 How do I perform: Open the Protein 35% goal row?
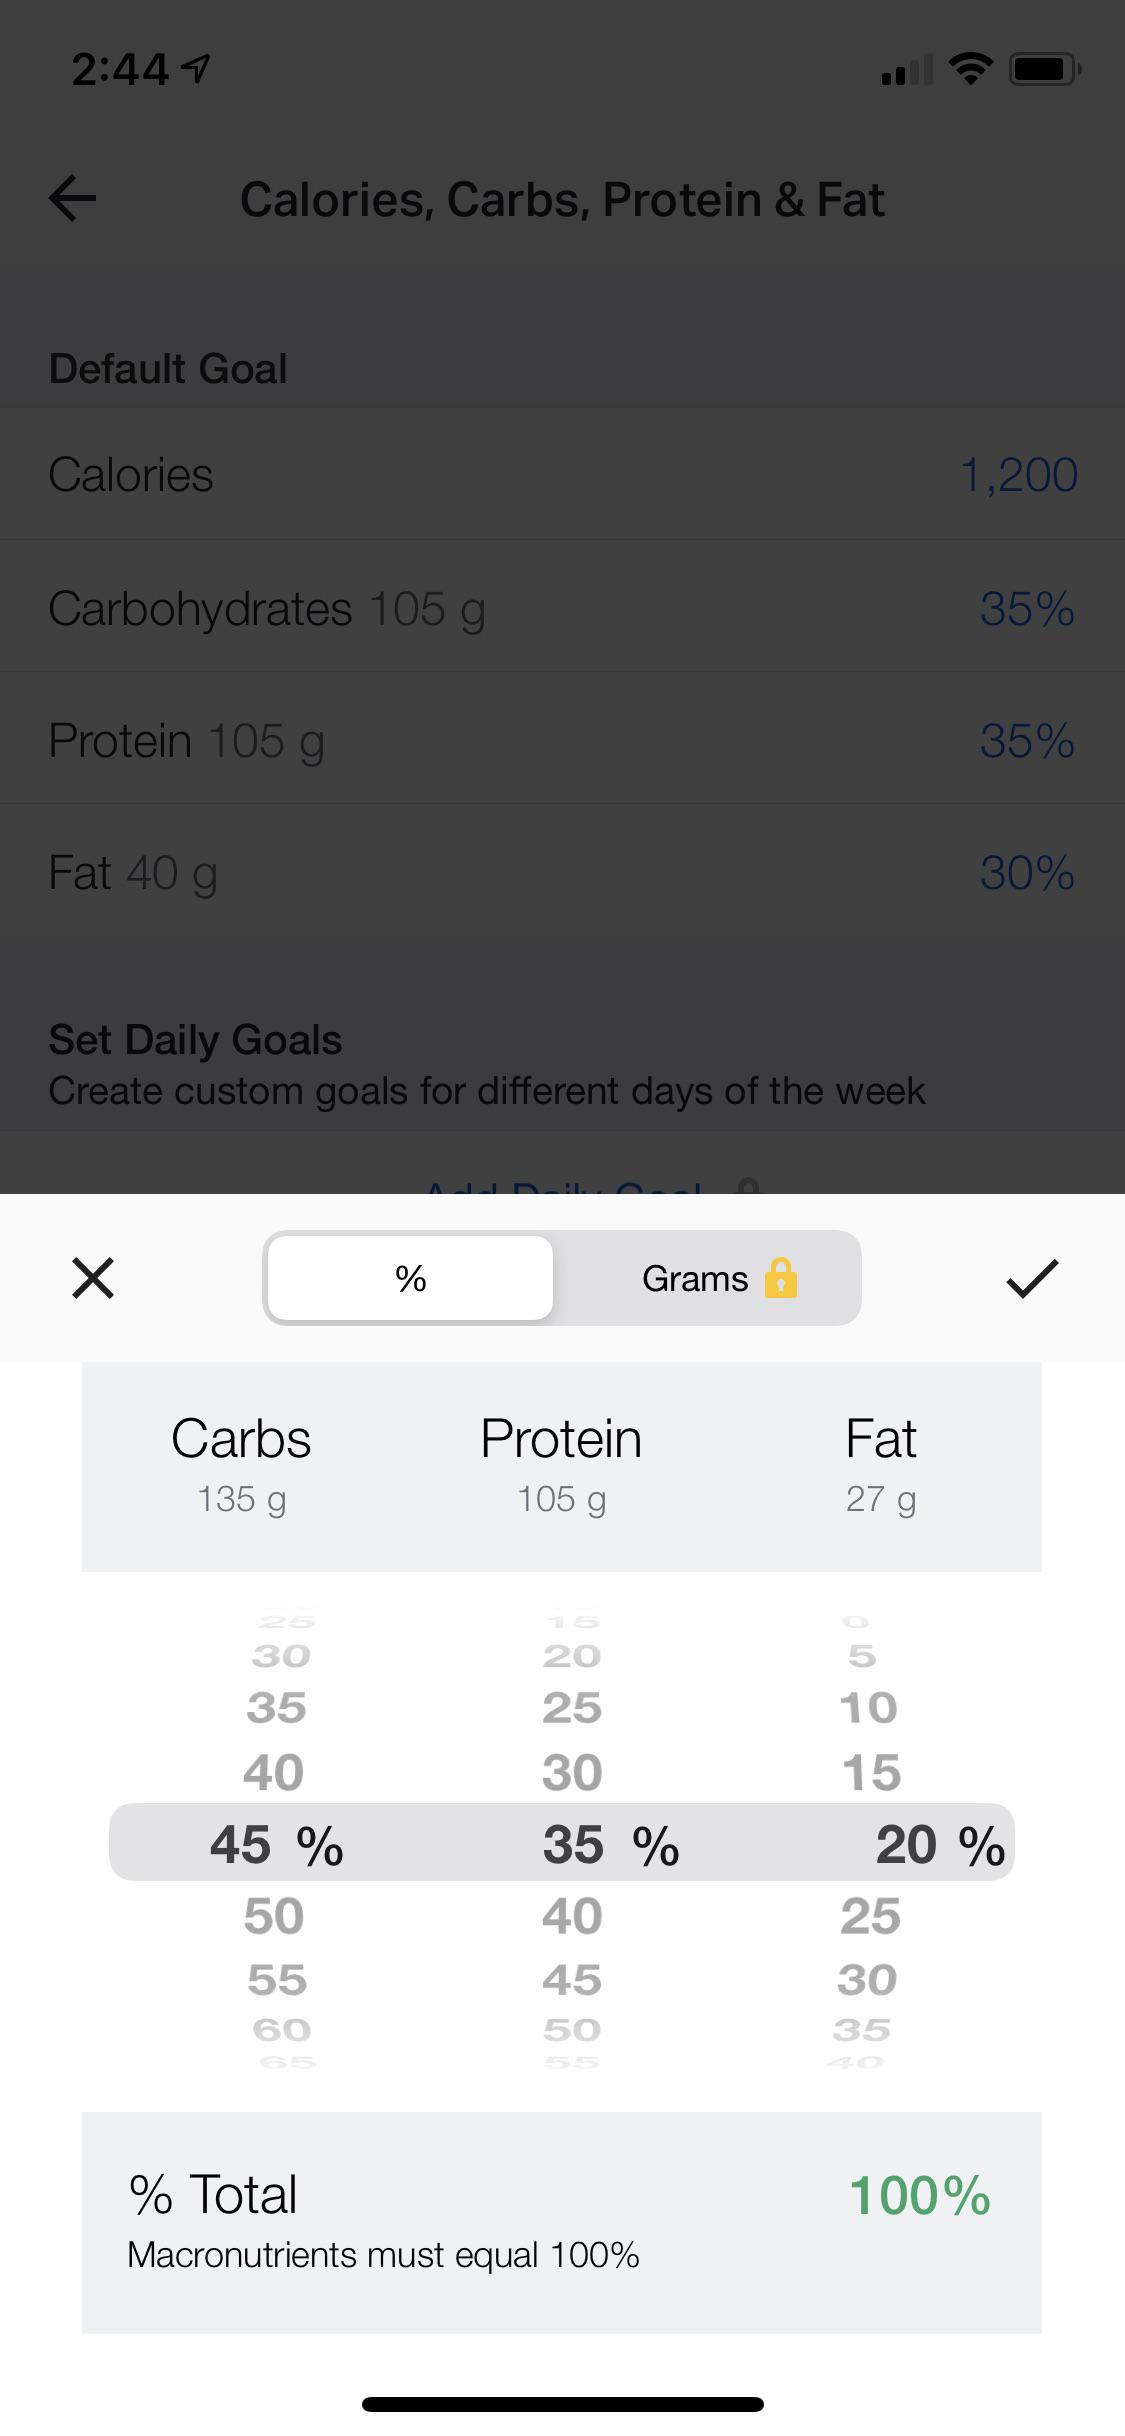pyautogui.click(x=562, y=741)
